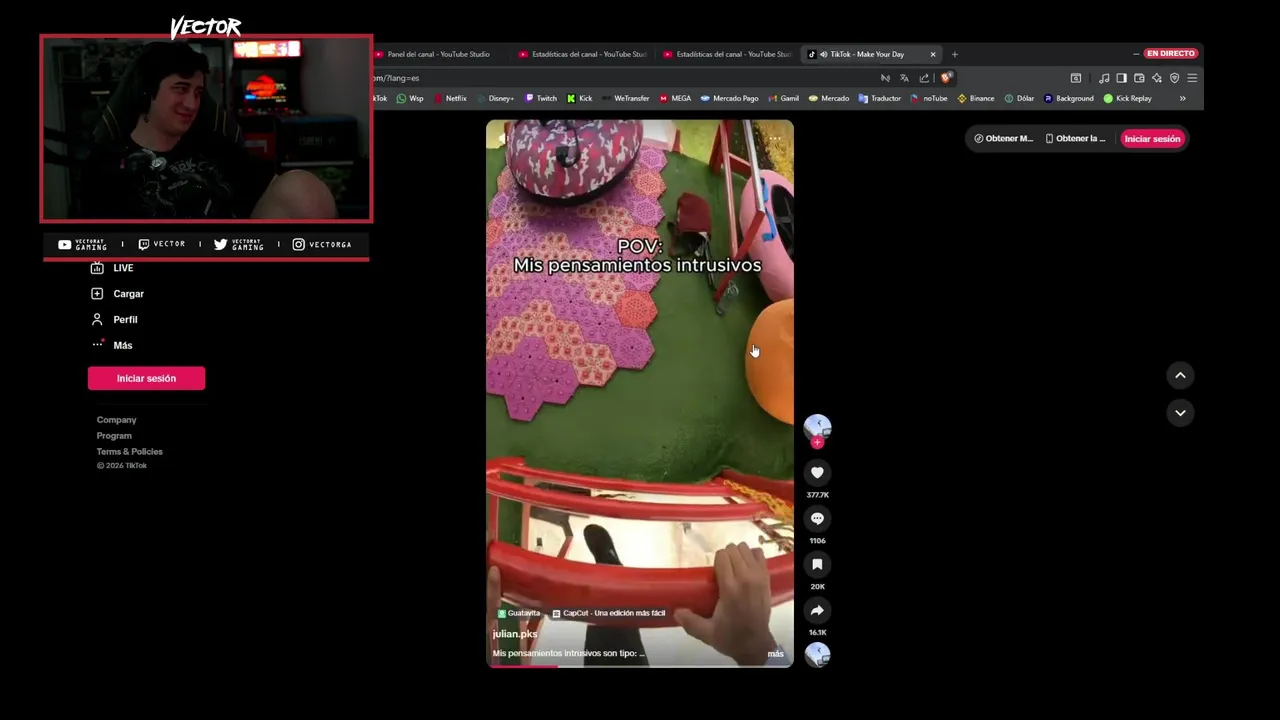
Task: Open the Kick bookmark
Action: (x=580, y=98)
